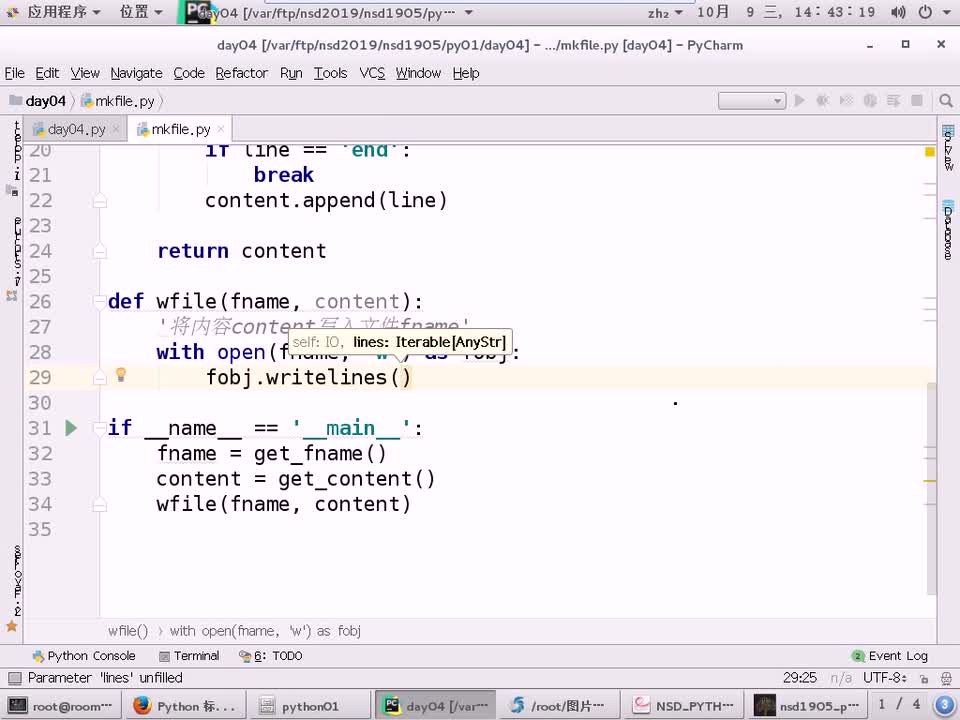Click wfile() in editor breadcrumb bar
Viewport: 960px width, 720px height.
[x=128, y=631]
